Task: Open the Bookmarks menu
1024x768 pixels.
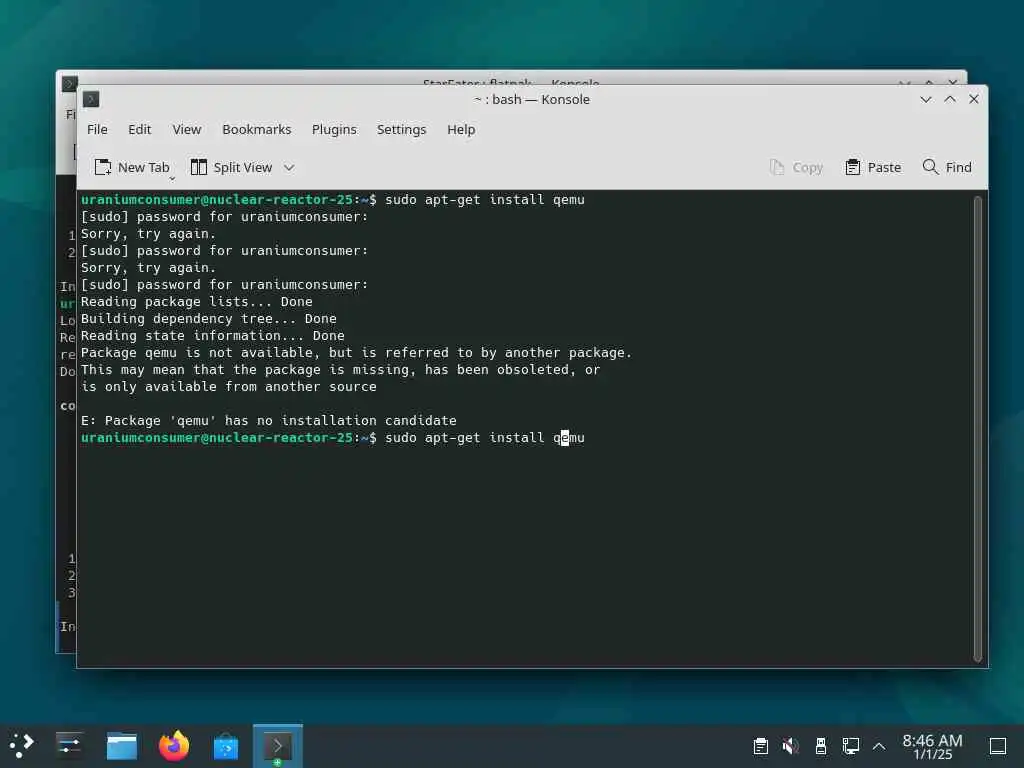Action: (x=257, y=129)
